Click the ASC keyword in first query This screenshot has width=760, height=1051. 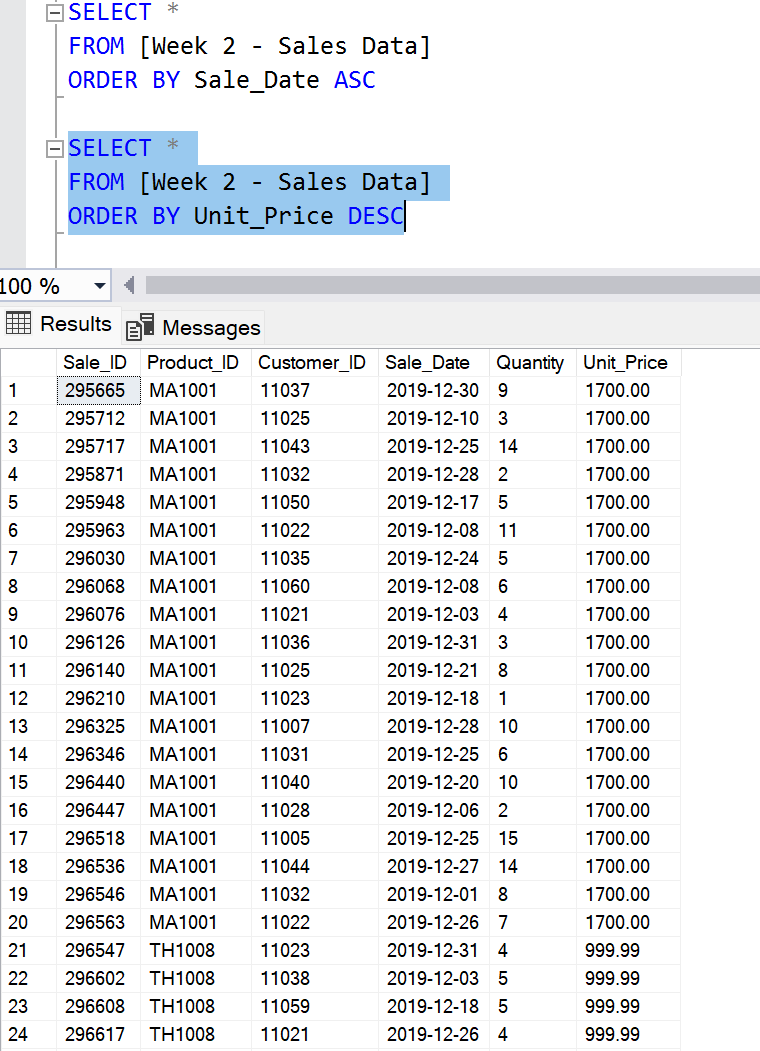[355, 80]
